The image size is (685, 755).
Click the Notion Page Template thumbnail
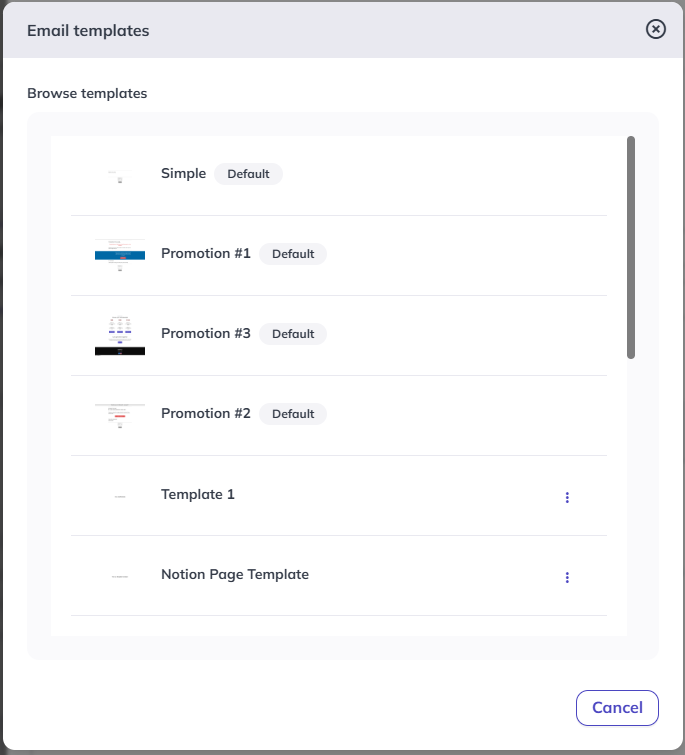(120, 576)
